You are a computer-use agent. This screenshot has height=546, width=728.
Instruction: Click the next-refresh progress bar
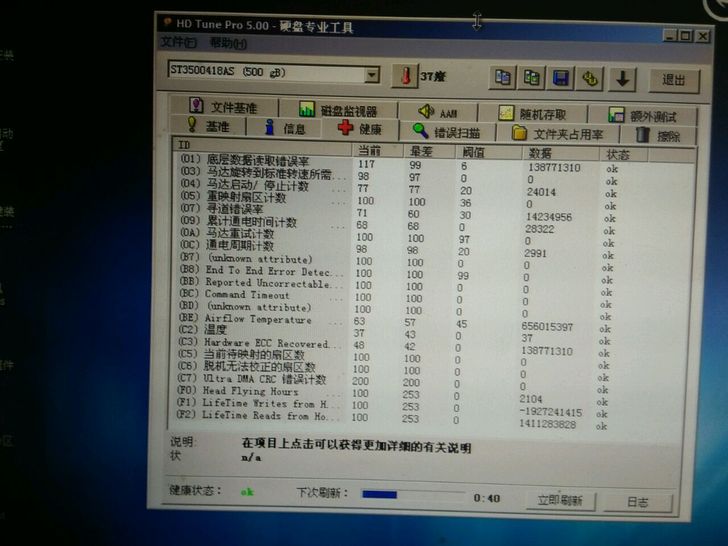pyautogui.click(x=413, y=495)
